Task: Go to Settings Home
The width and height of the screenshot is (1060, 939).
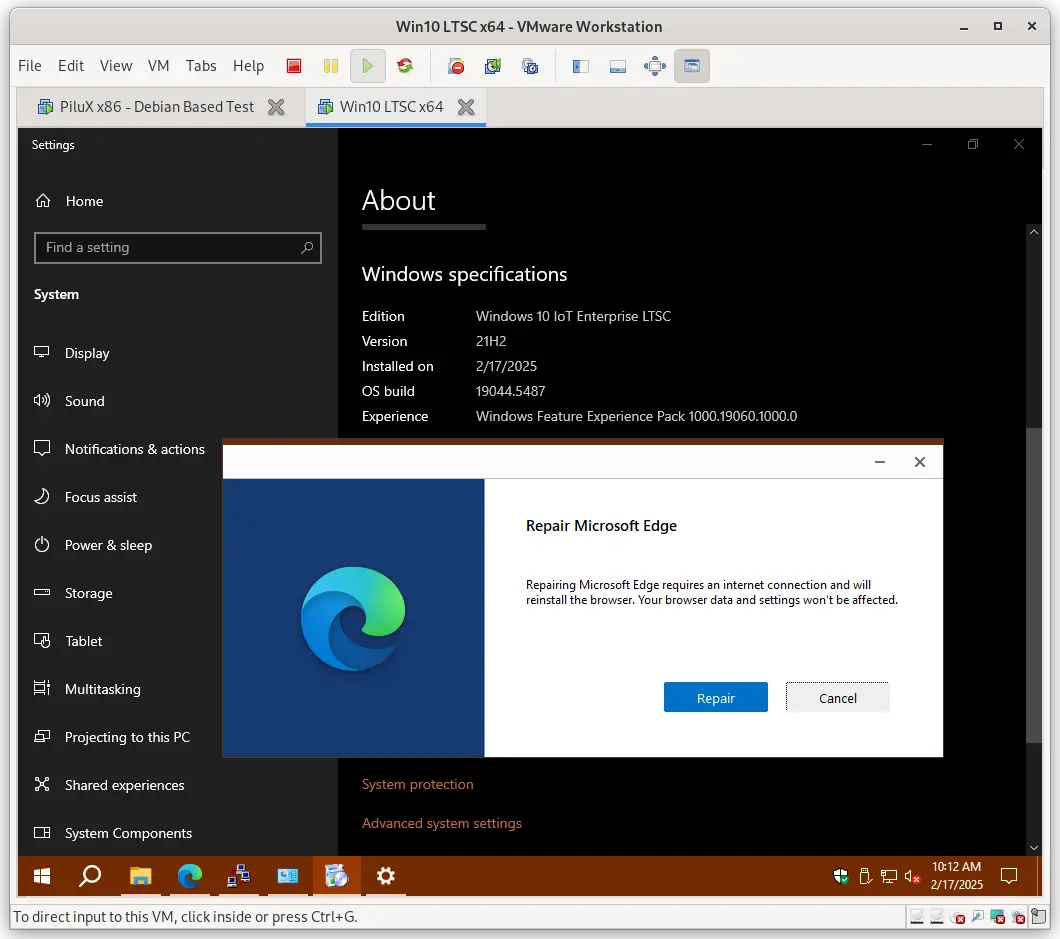Action: (84, 201)
